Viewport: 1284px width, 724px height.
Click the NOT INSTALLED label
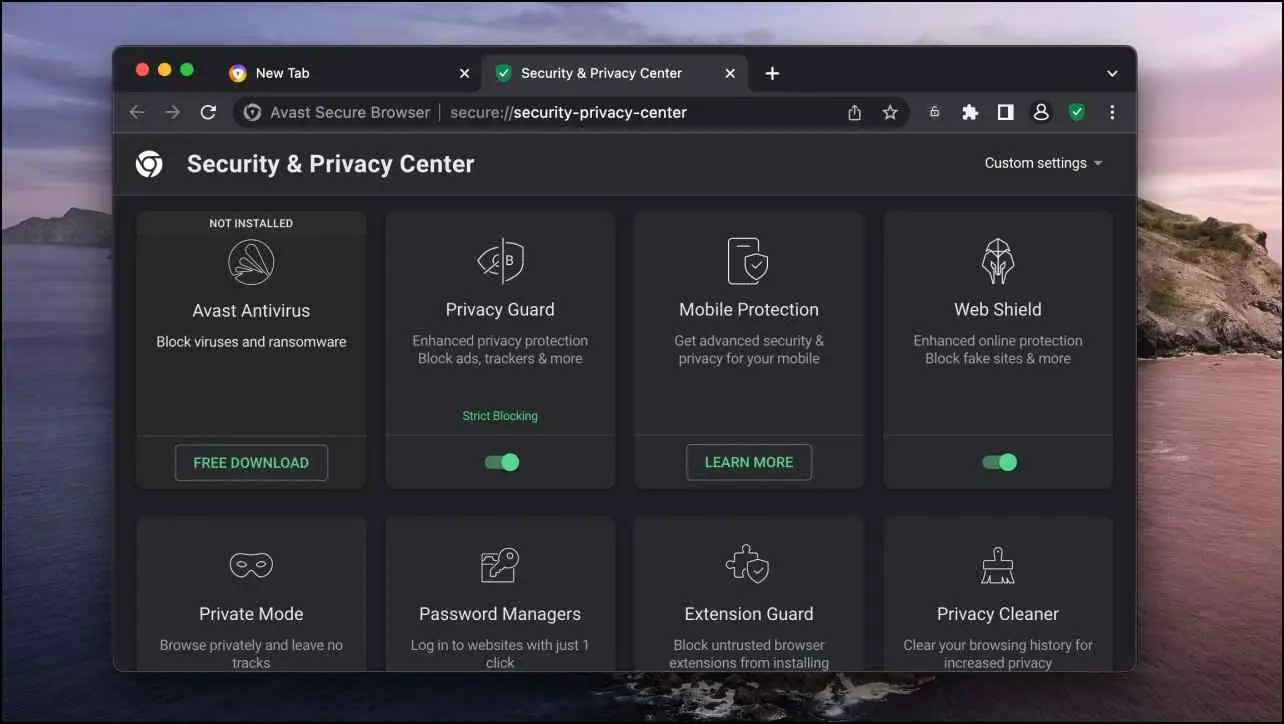pos(251,223)
